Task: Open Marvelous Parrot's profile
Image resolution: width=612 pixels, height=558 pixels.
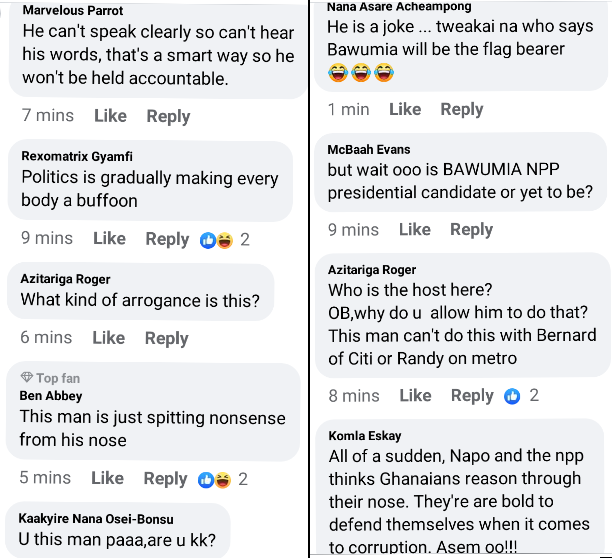Action: (73, 11)
